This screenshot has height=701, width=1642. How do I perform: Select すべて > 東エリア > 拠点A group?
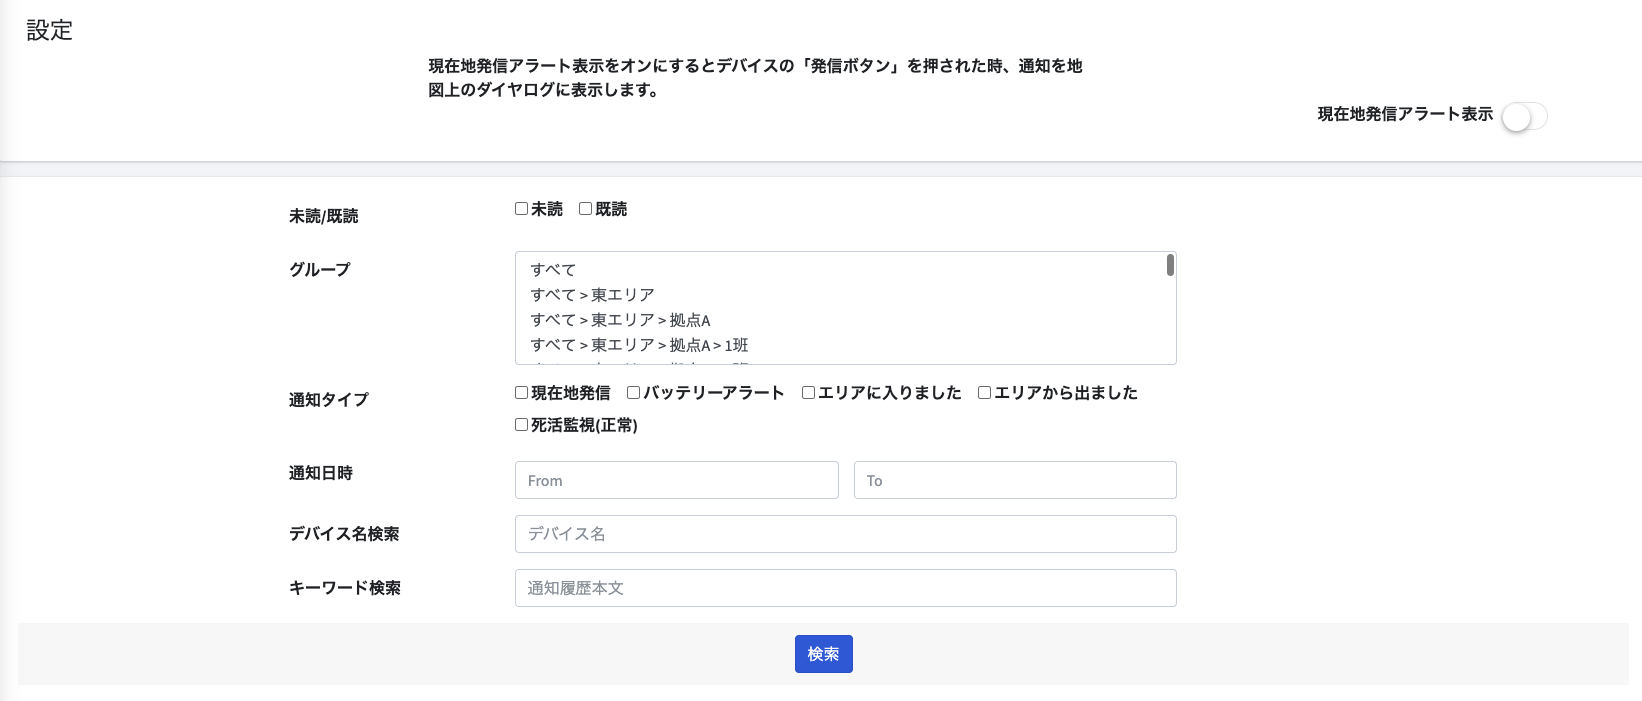pyautogui.click(x=620, y=320)
